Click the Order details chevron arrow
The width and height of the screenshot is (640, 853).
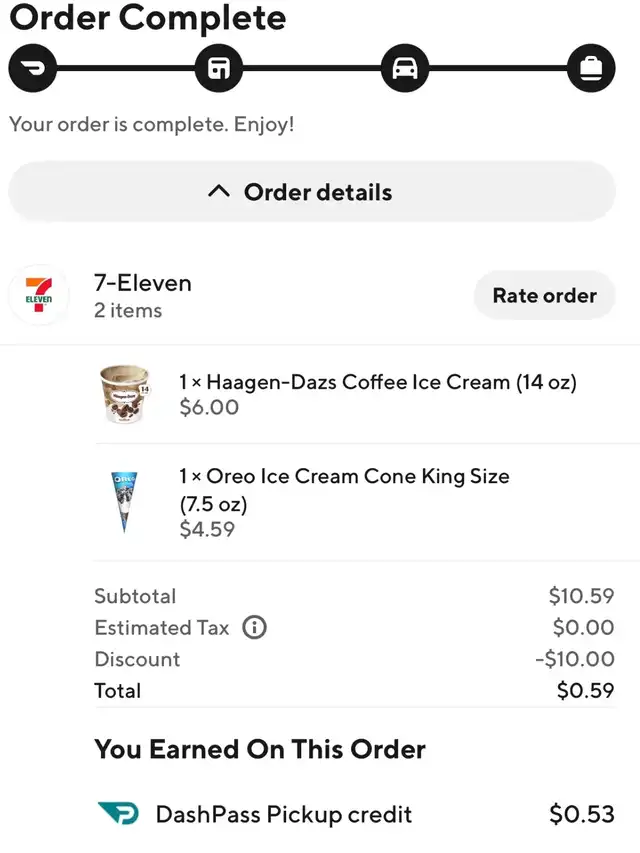coord(219,192)
